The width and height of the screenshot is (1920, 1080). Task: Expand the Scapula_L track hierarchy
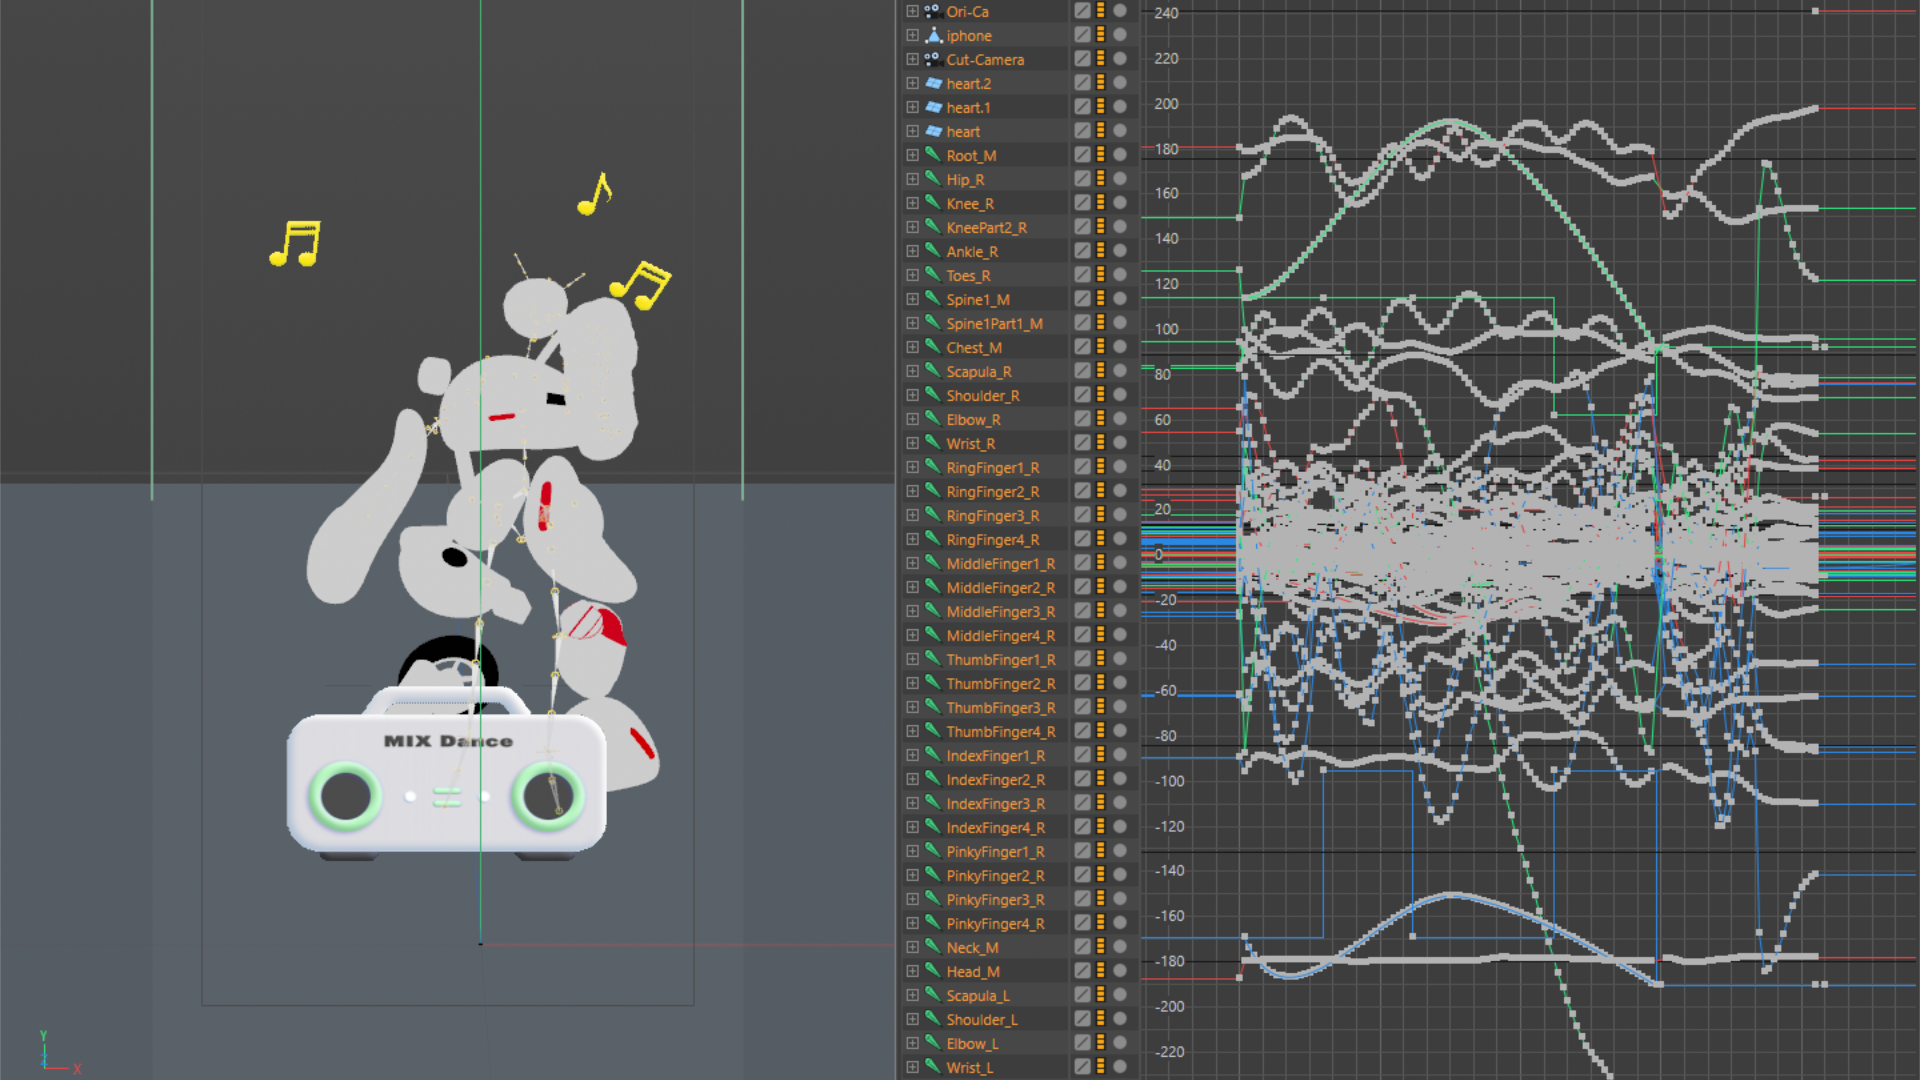(912, 995)
